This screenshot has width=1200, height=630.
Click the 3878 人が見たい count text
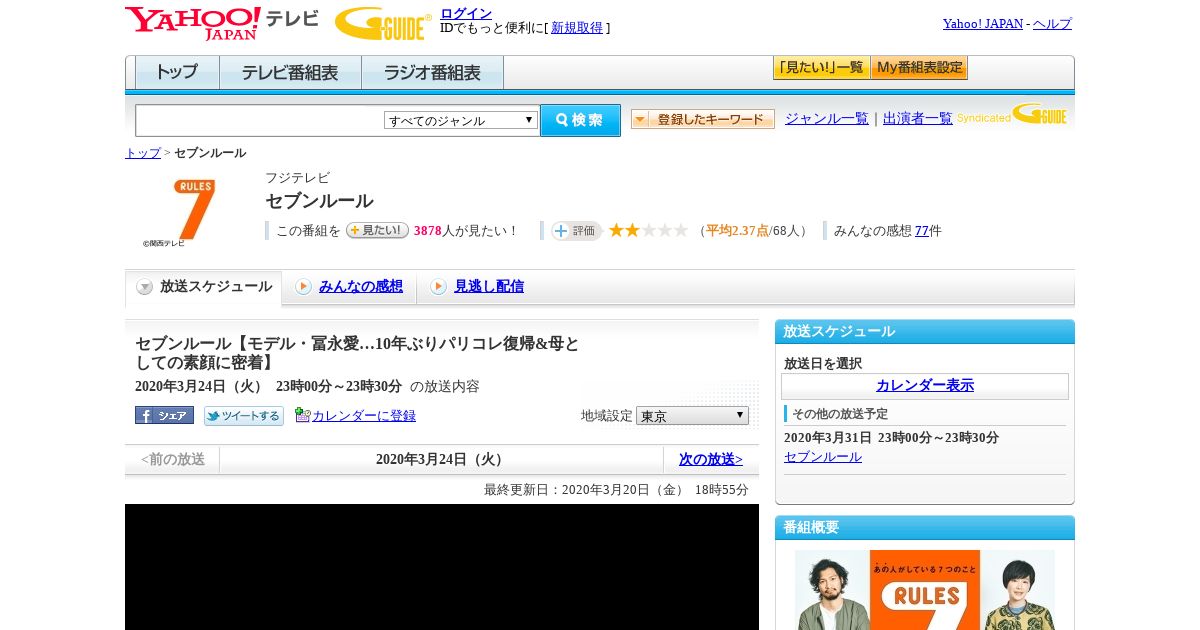(466, 231)
